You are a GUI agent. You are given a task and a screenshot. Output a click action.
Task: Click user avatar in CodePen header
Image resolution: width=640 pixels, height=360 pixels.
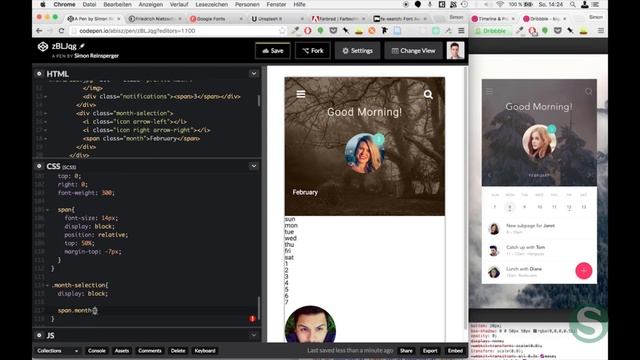pyautogui.click(x=455, y=51)
